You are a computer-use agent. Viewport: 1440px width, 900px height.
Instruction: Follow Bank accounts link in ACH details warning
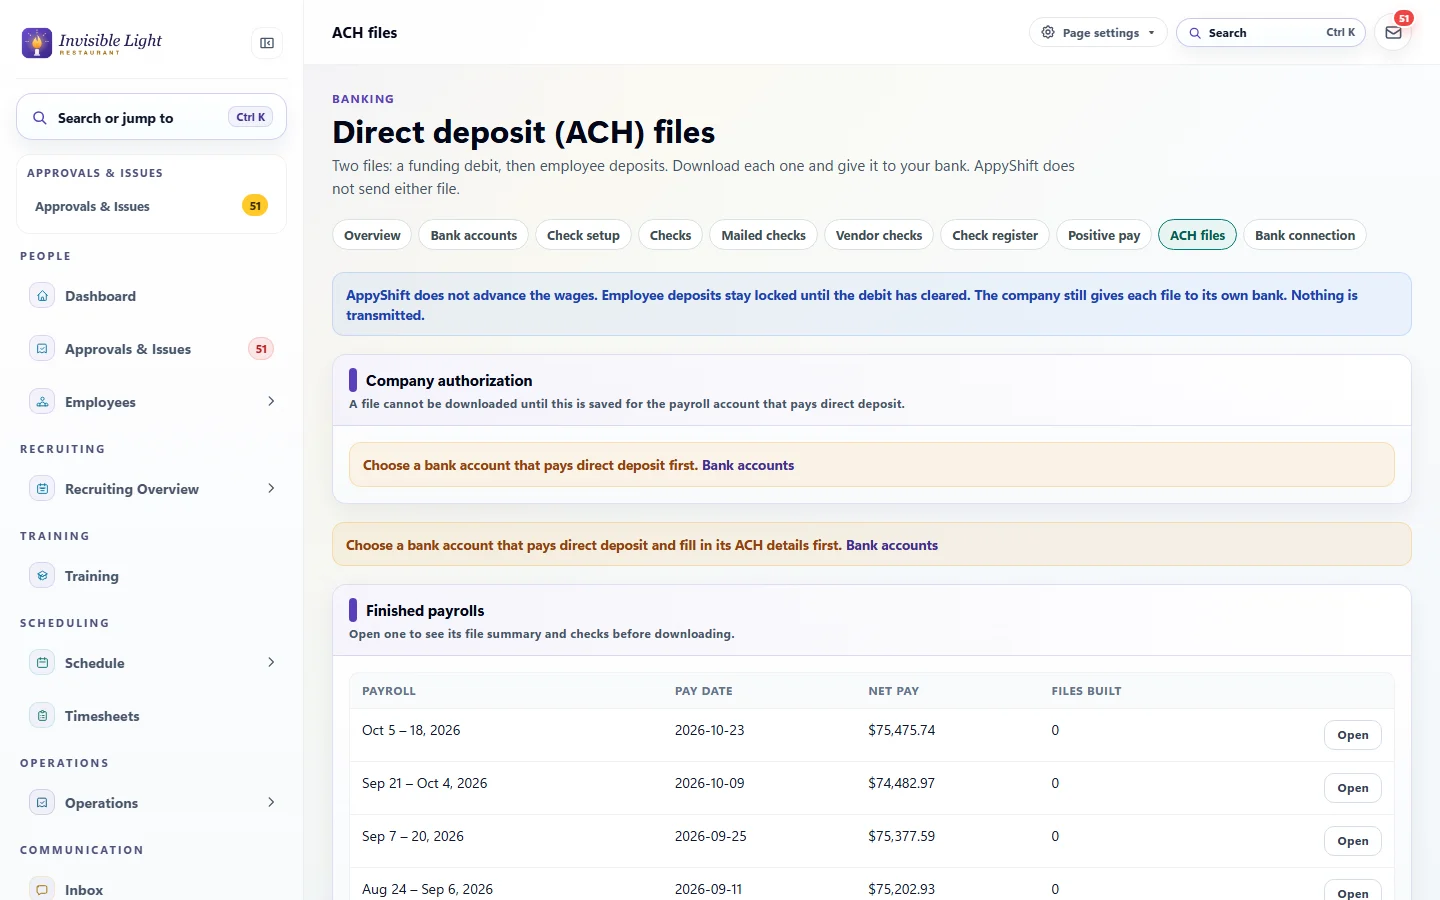[892, 545]
